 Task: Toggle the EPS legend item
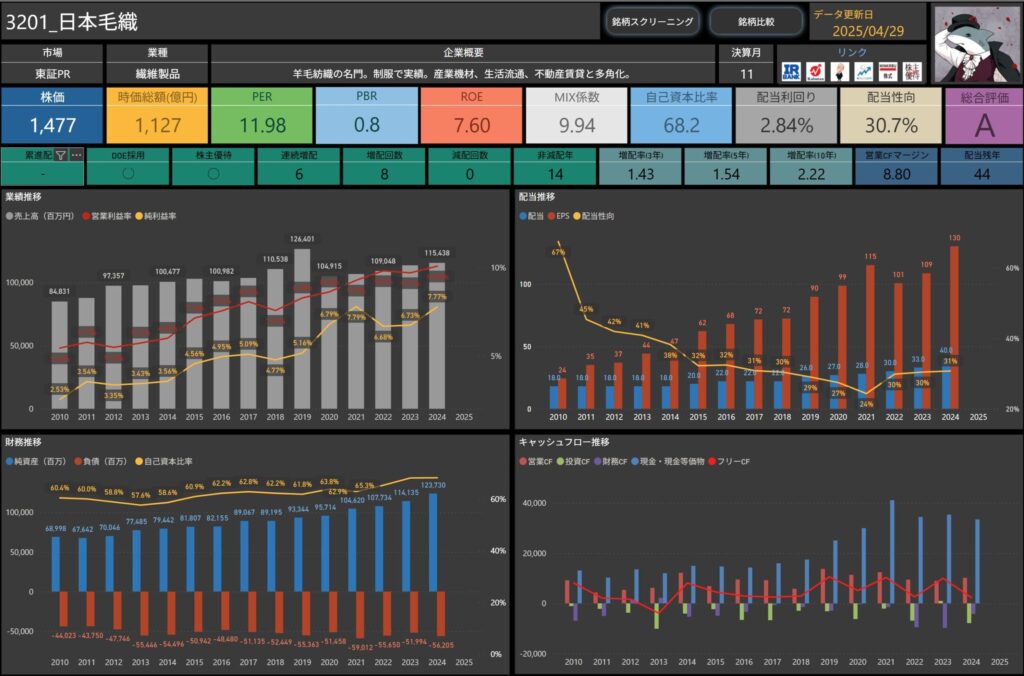click(x=558, y=216)
